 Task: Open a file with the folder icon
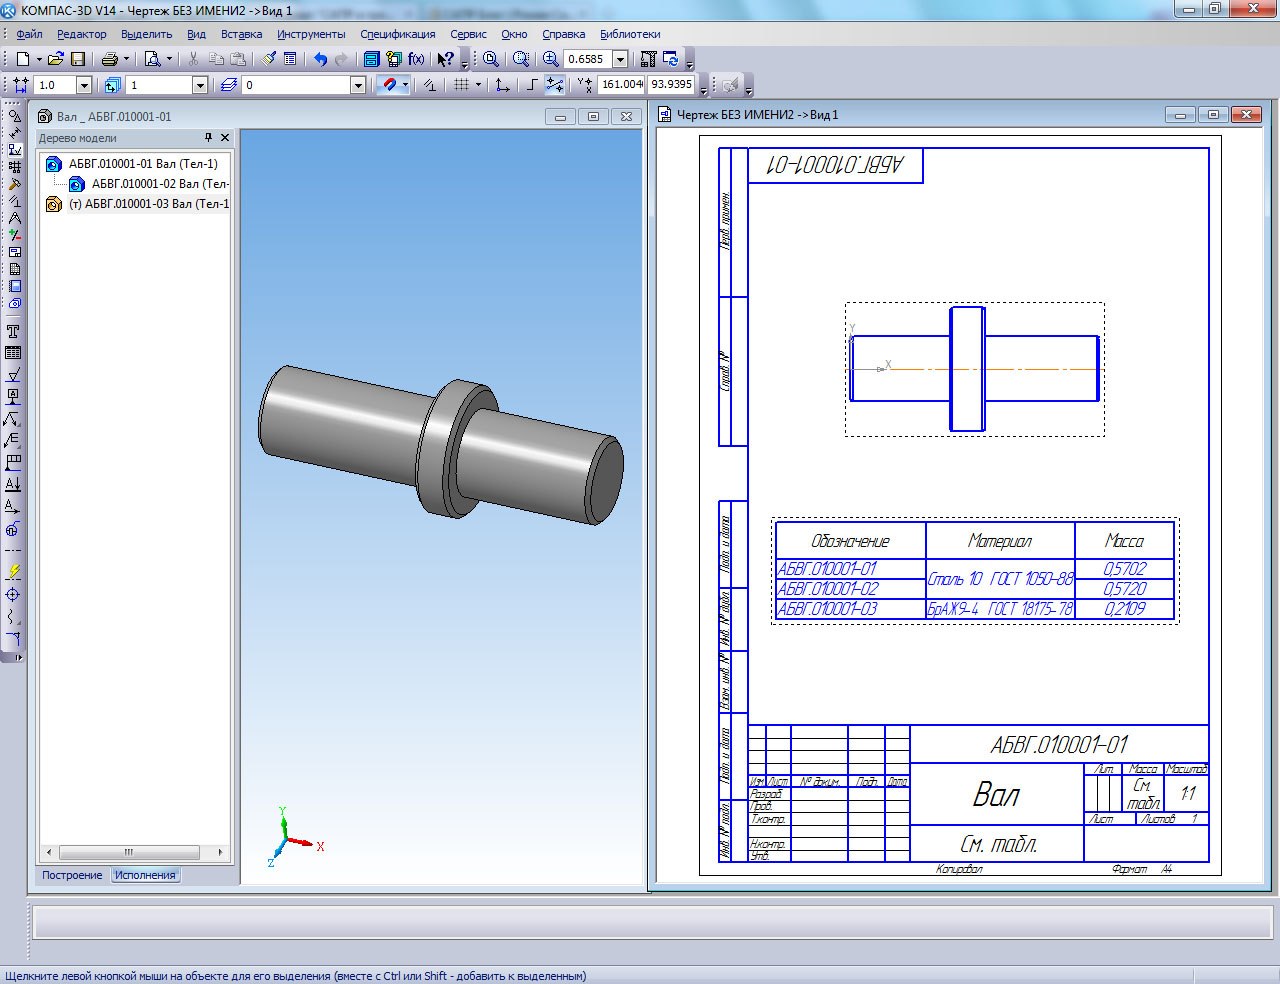[x=55, y=59]
